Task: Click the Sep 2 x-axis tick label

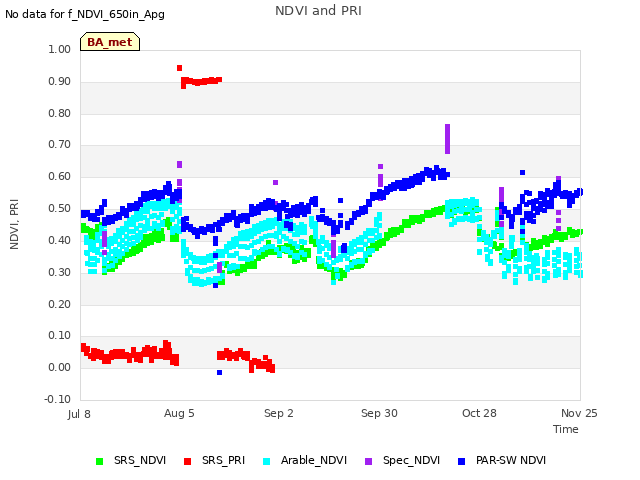Action: [279, 413]
